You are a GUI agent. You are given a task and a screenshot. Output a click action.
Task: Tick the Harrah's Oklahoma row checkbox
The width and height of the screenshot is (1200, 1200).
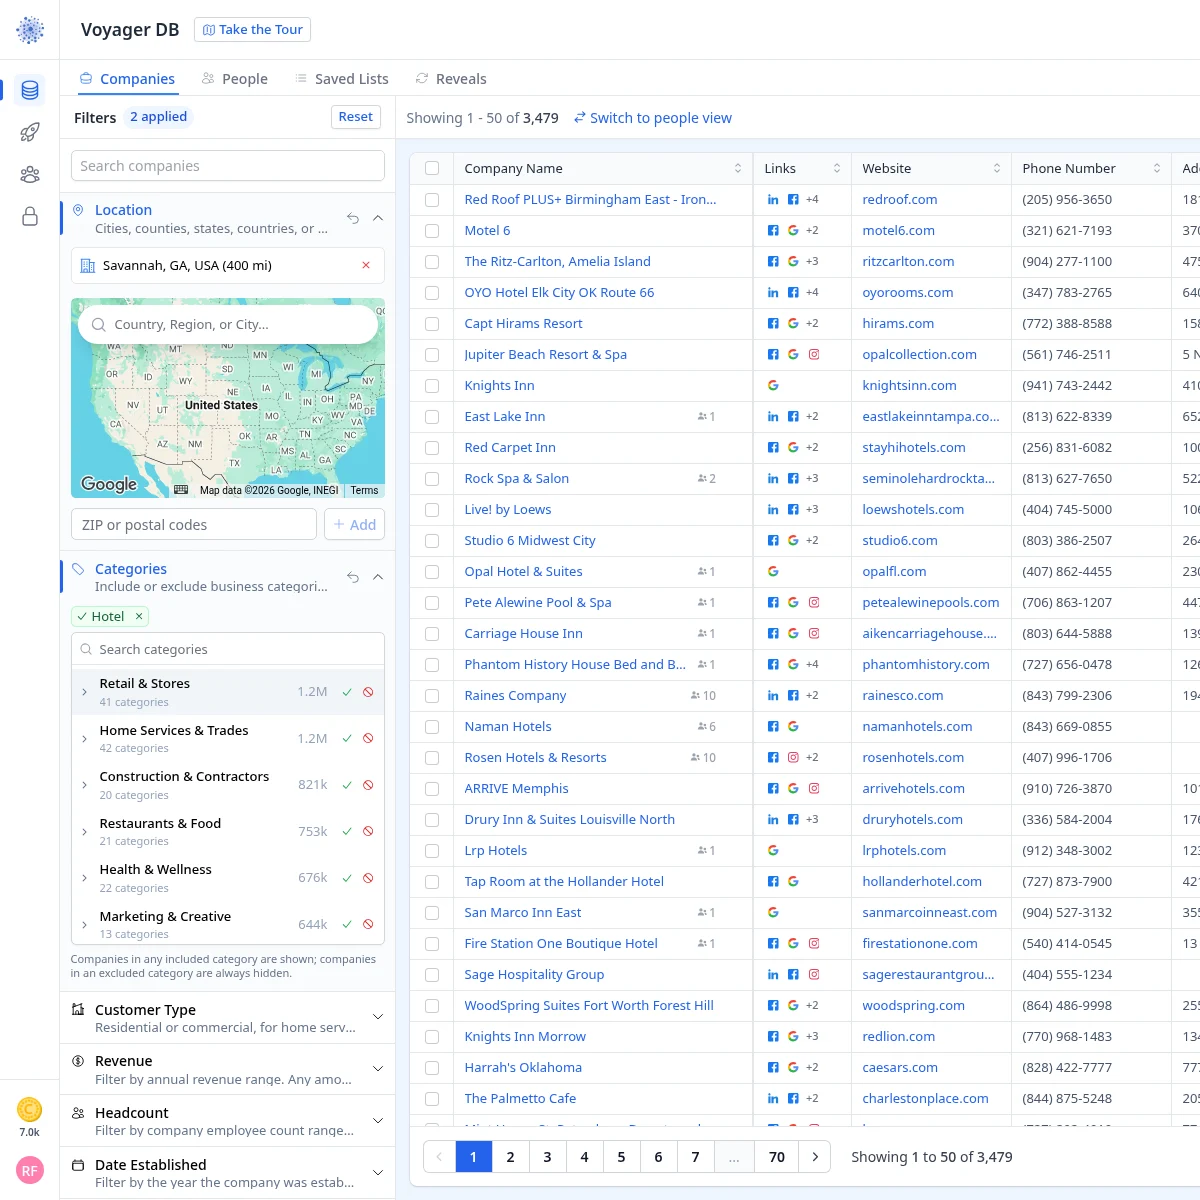click(432, 1068)
